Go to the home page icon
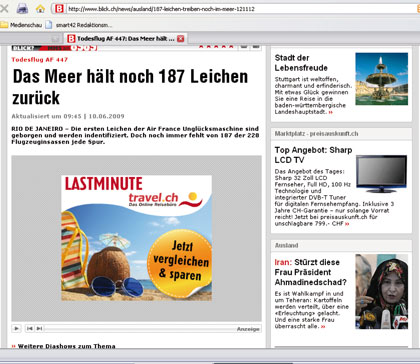The height and width of the screenshot is (364, 420). coord(40,9)
